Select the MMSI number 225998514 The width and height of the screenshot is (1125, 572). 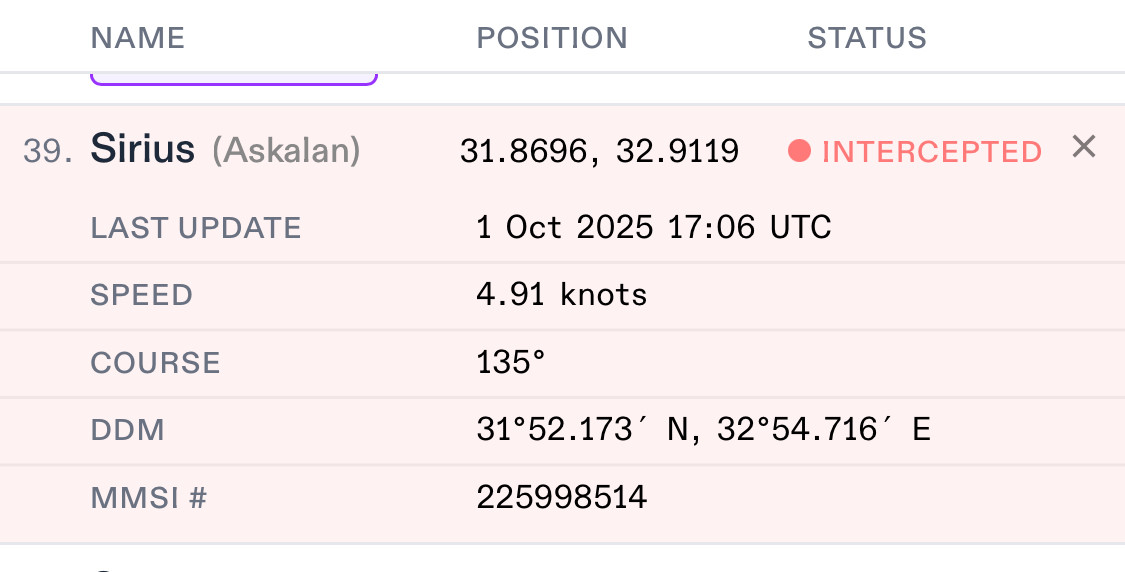click(561, 497)
